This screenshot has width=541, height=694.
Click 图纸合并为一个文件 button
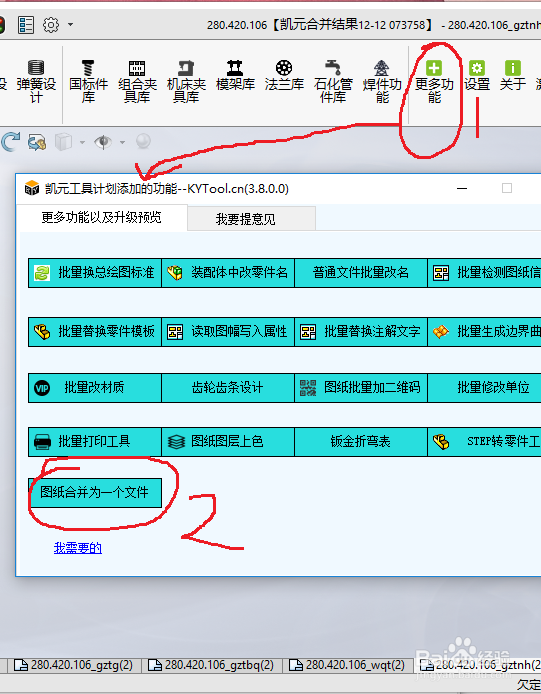coord(95,493)
